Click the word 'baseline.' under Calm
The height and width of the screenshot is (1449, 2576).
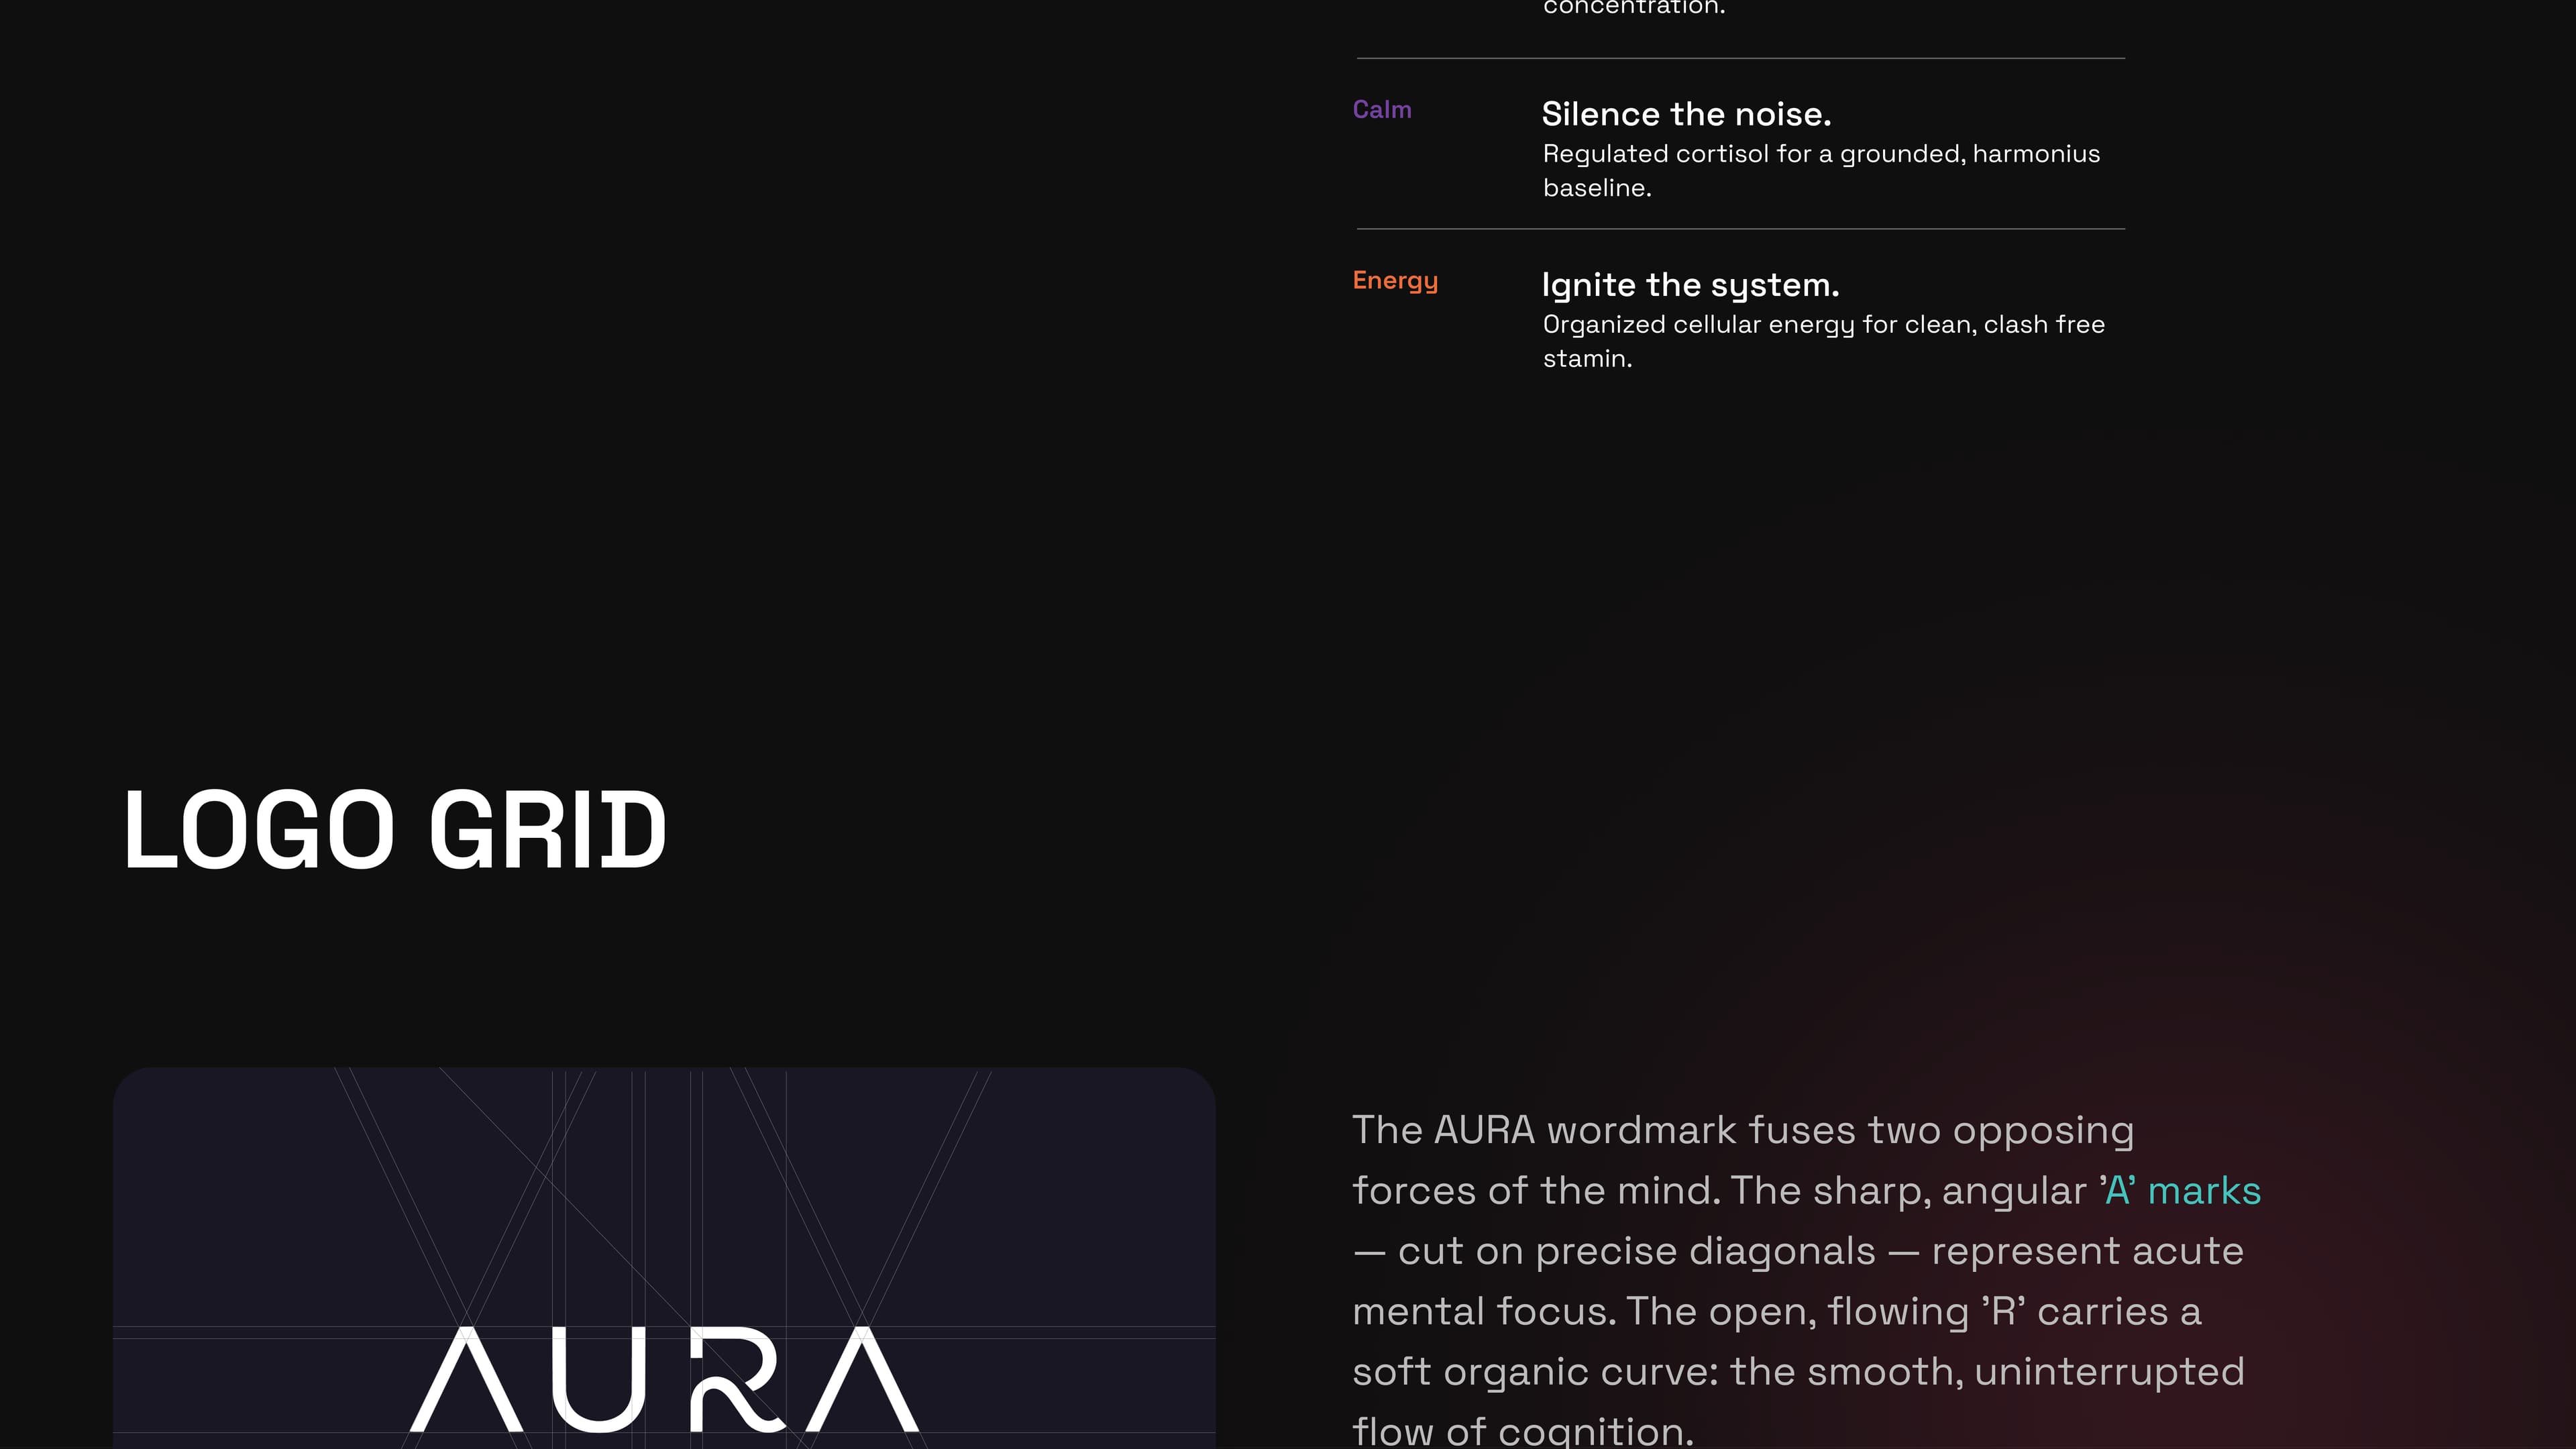pos(1597,188)
